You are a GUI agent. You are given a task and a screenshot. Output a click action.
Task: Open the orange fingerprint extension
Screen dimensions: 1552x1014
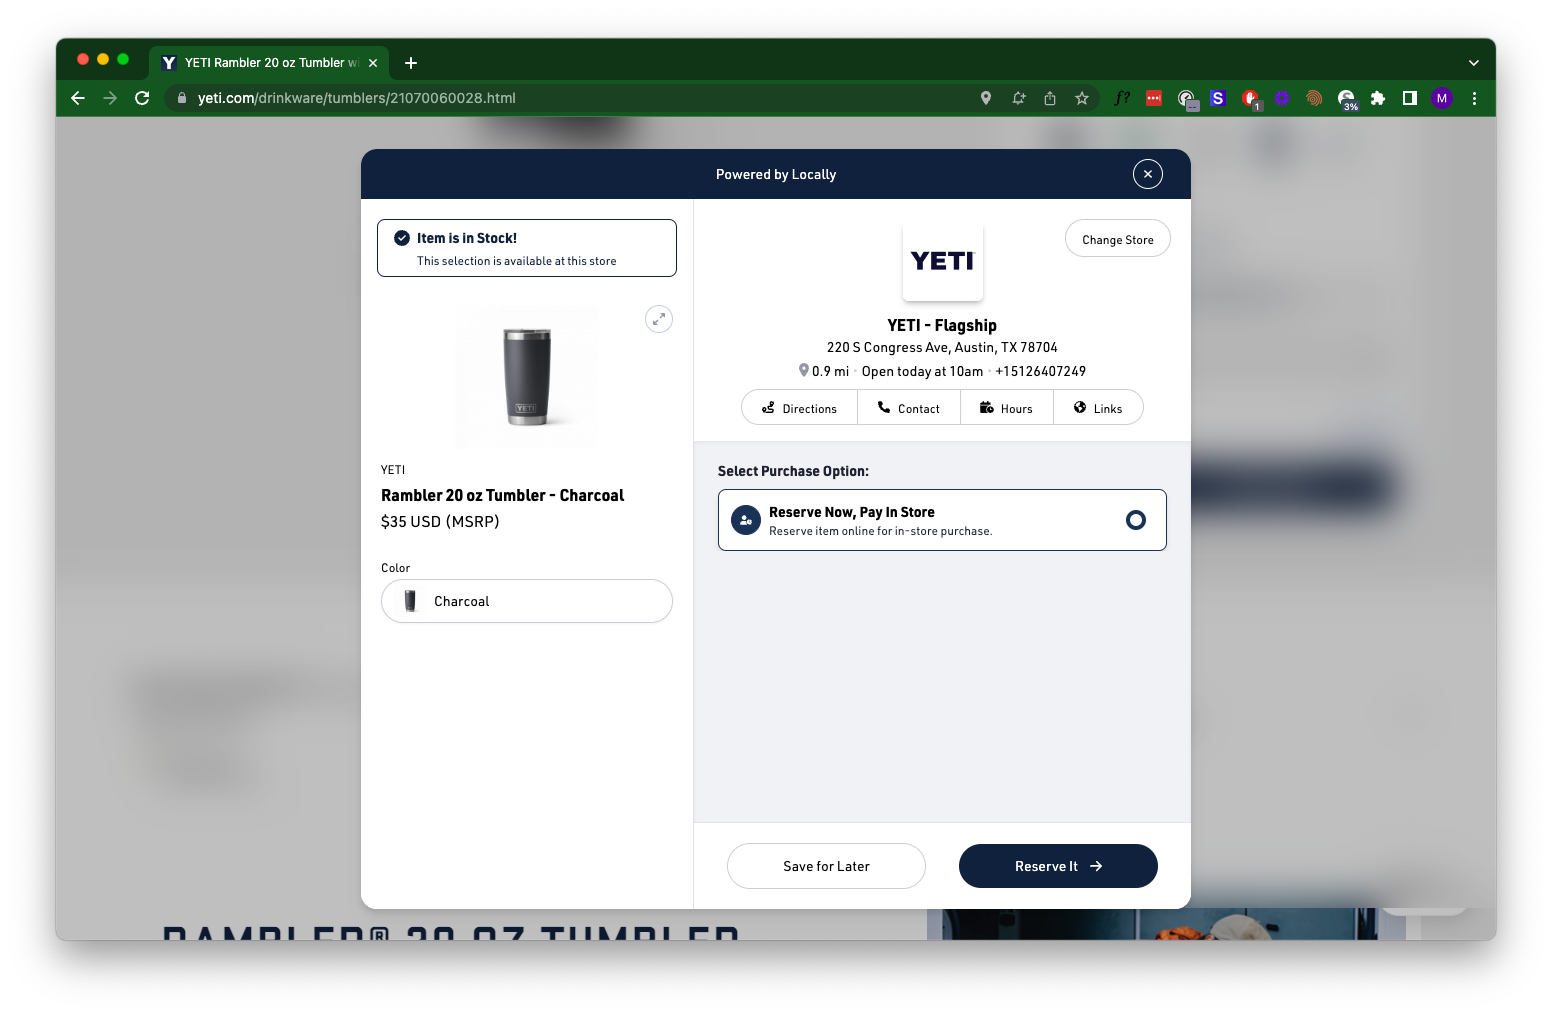pyautogui.click(x=1314, y=98)
